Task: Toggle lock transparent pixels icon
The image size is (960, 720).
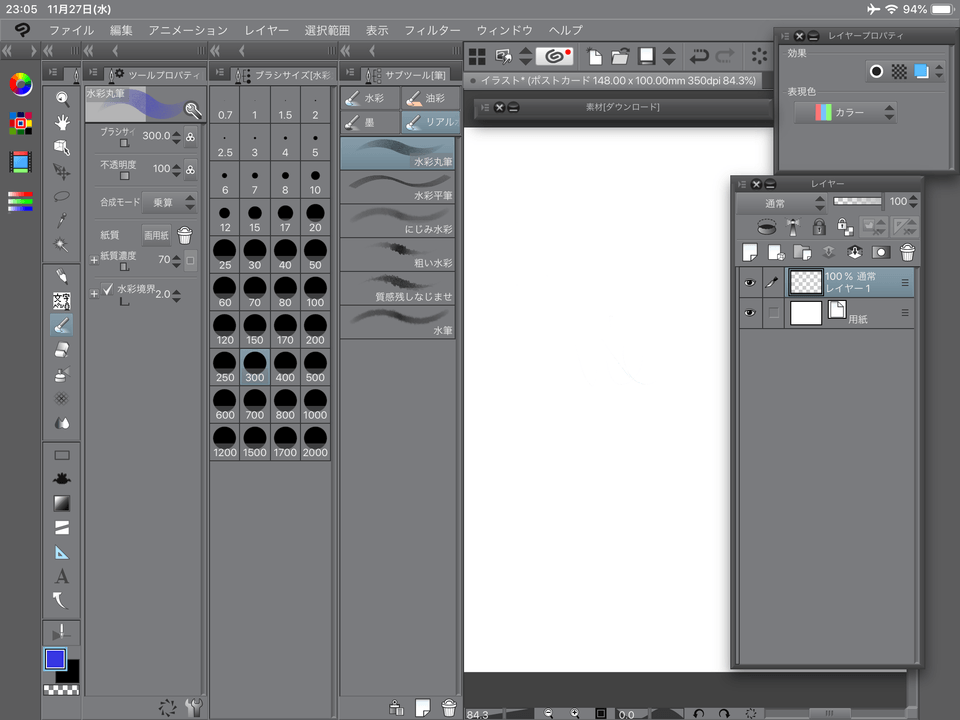Action: pyautogui.click(x=845, y=227)
